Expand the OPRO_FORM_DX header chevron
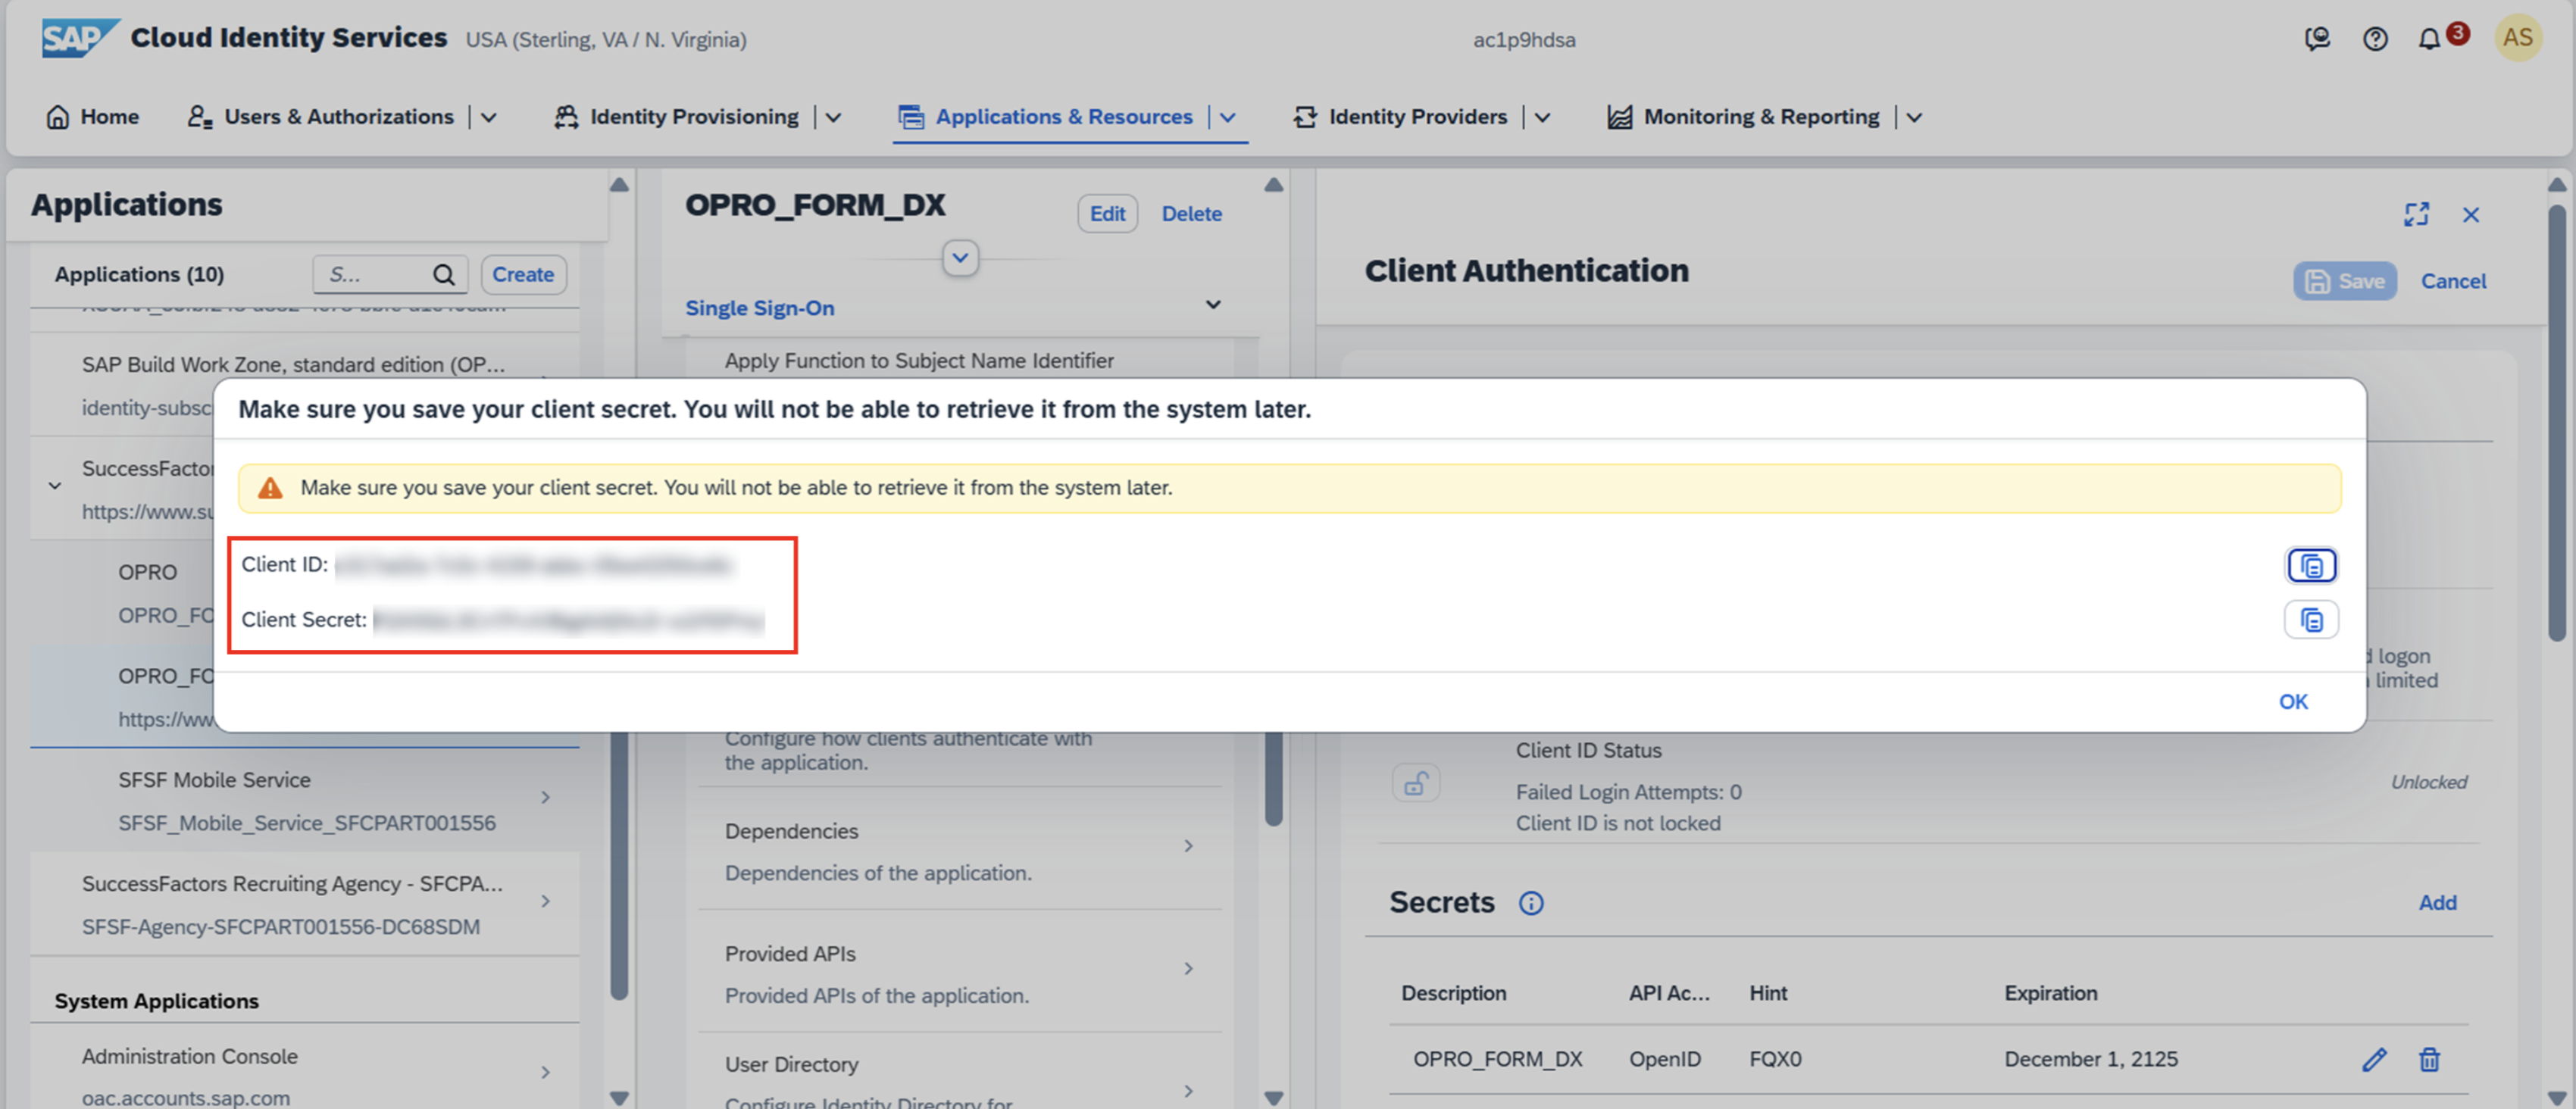This screenshot has width=2576, height=1109. coord(960,258)
